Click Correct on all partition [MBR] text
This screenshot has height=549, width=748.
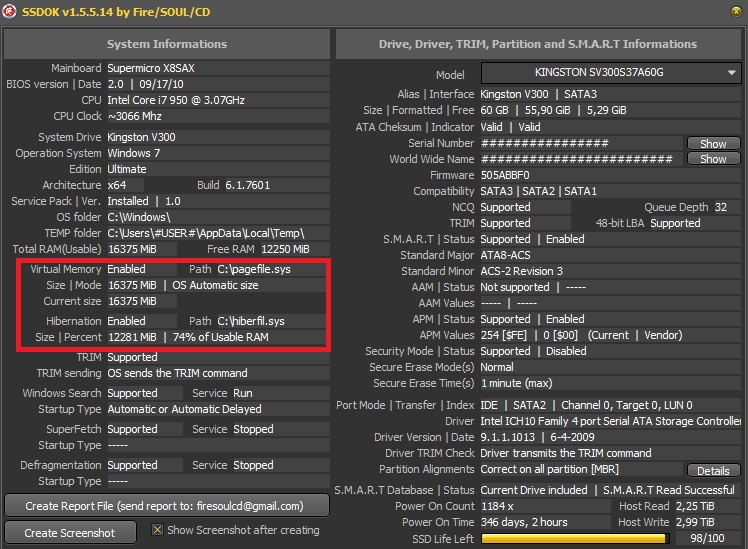[x=550, y=469]
